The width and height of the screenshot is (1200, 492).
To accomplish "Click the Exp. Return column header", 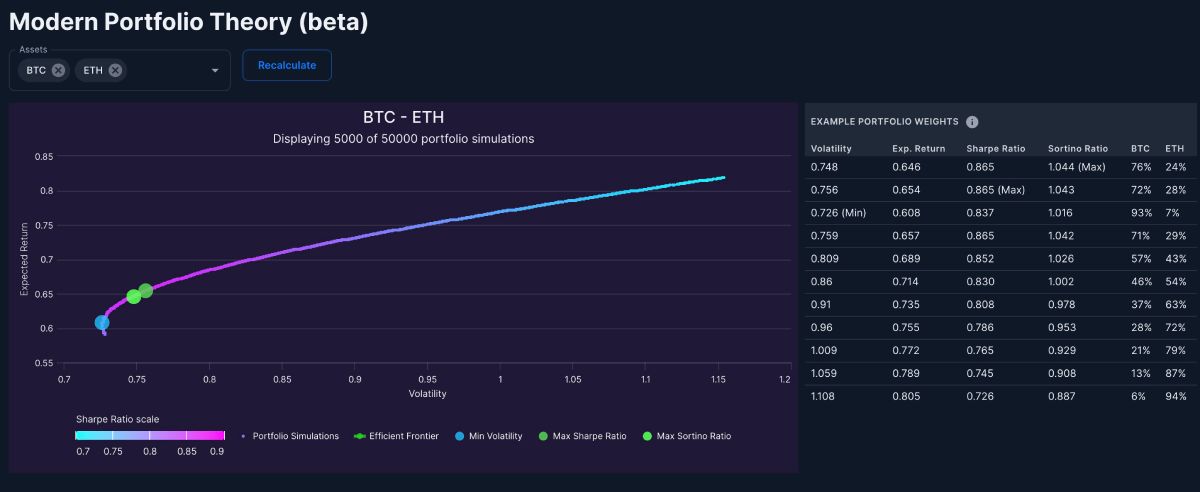I will click(919, 148).
